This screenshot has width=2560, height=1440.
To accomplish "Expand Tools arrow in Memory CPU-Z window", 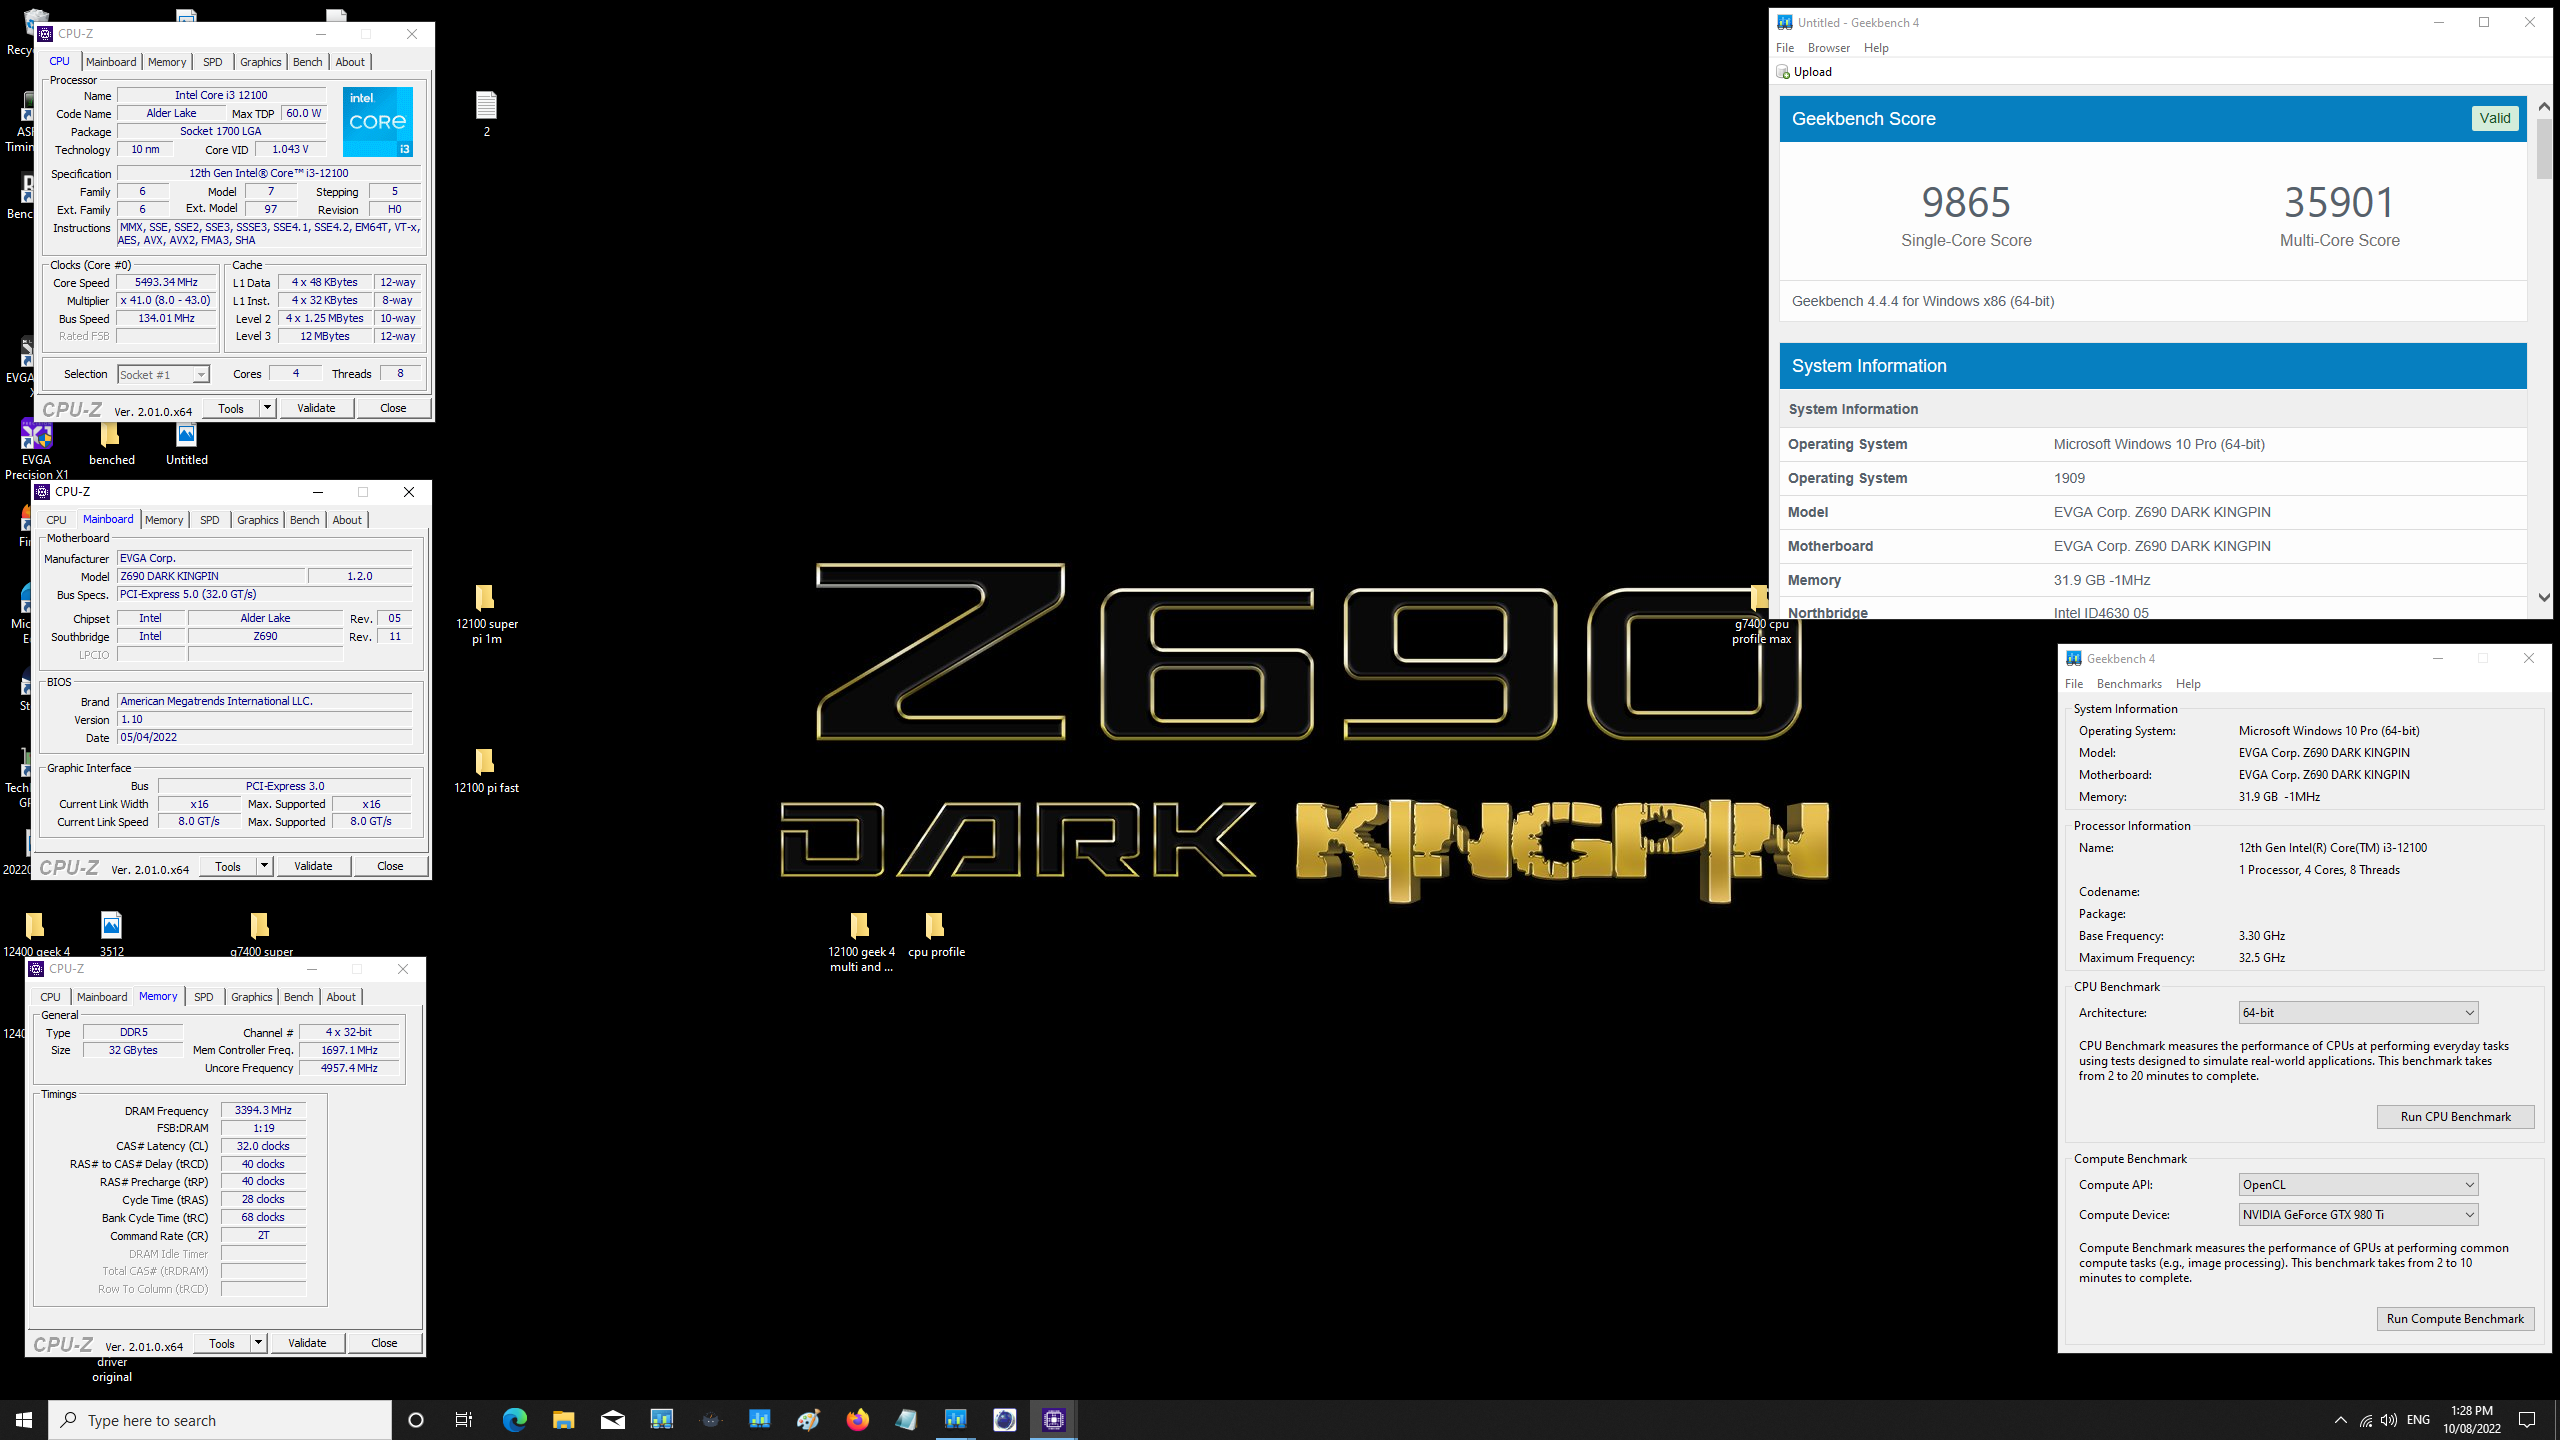I will coord(258,1343).
